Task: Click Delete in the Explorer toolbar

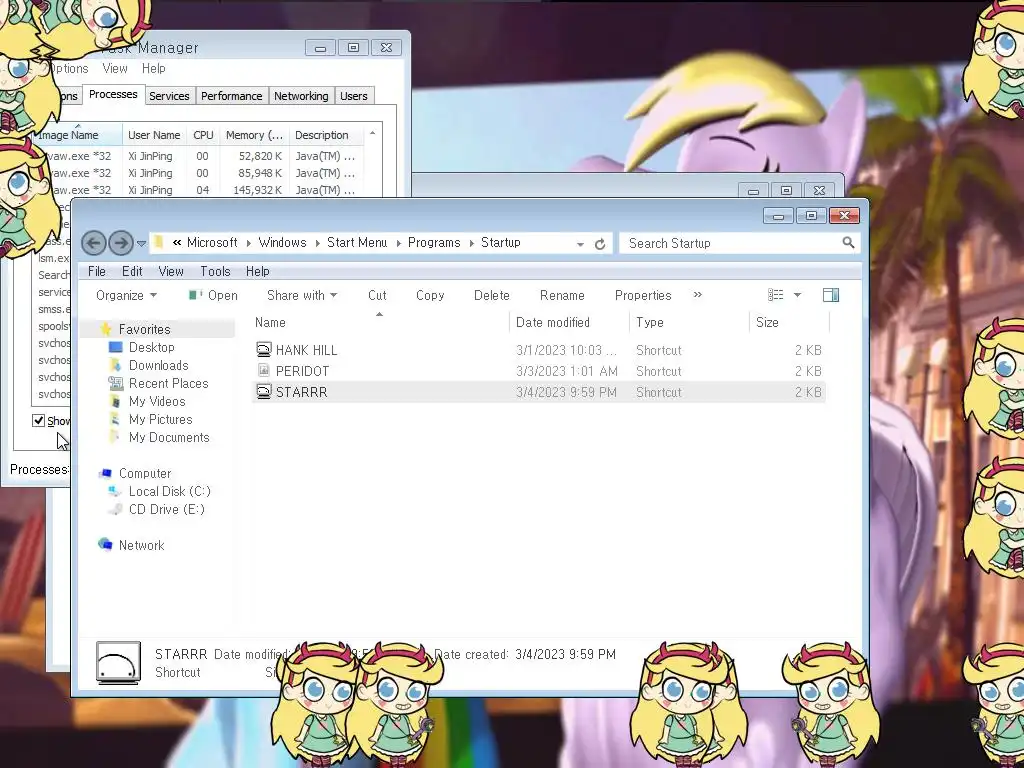Action: (491, 295)
